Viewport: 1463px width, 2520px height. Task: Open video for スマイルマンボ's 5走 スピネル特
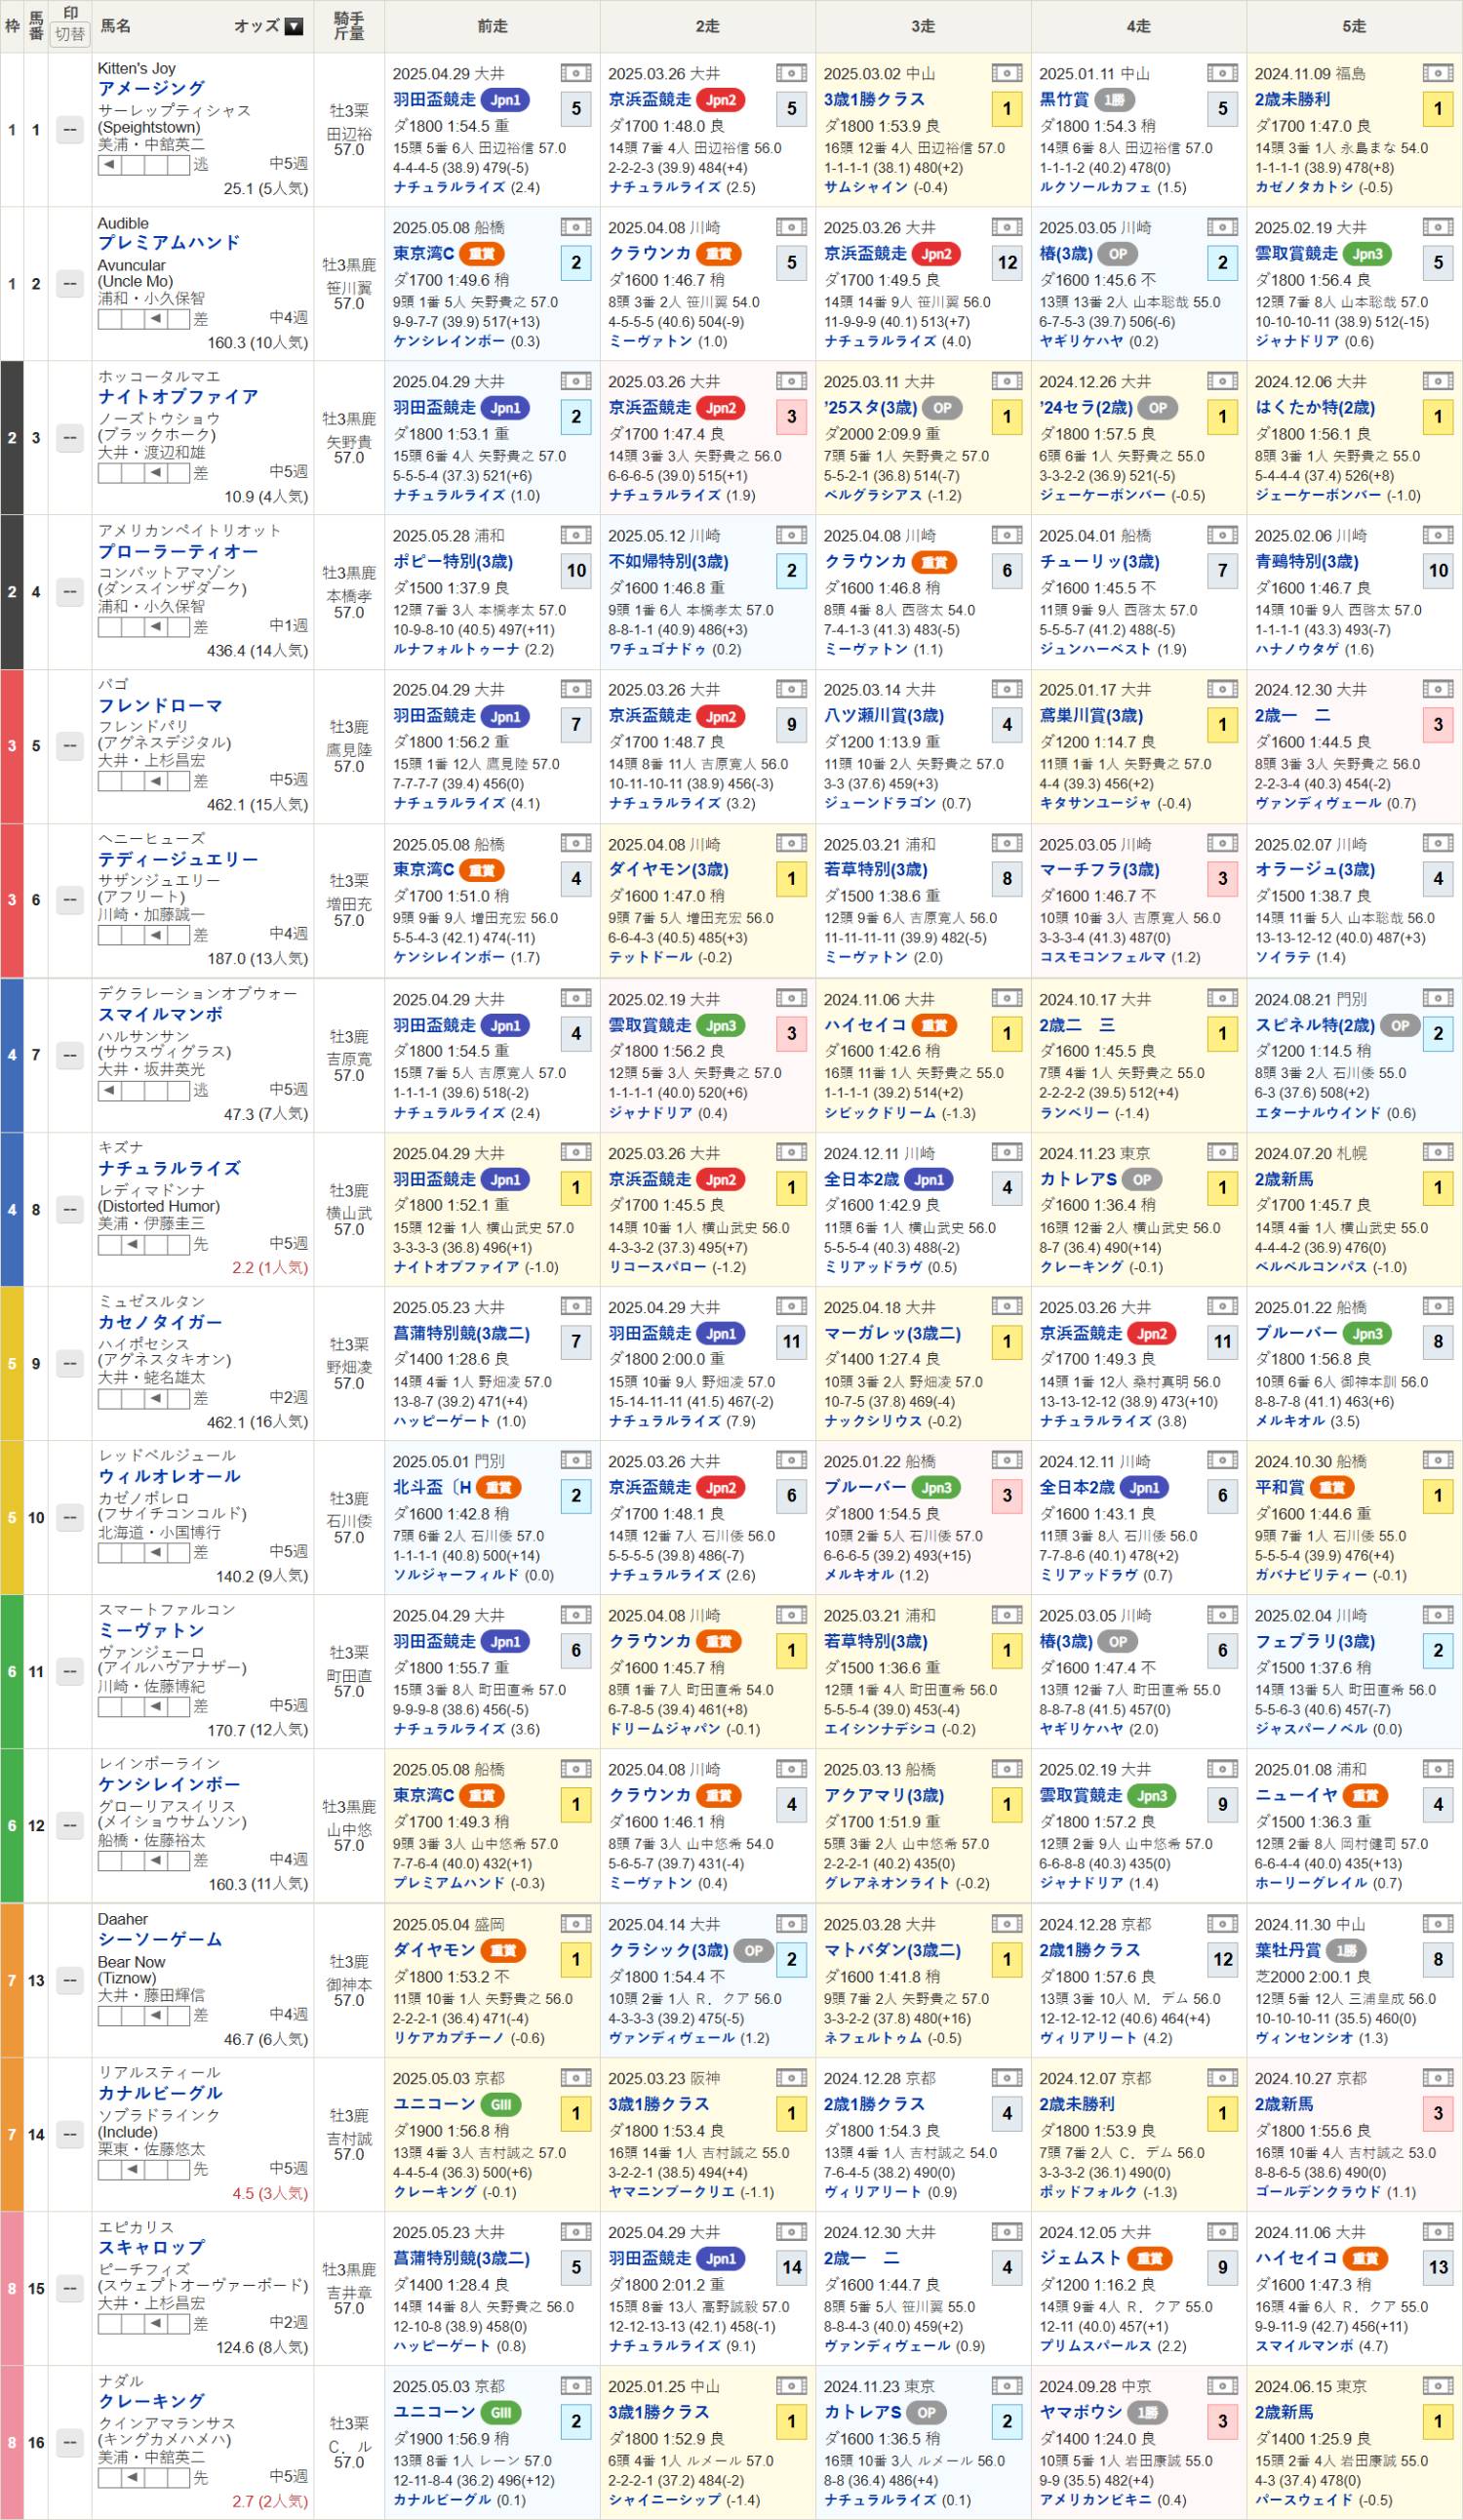pyautogui.click(x=1437, y=999)
